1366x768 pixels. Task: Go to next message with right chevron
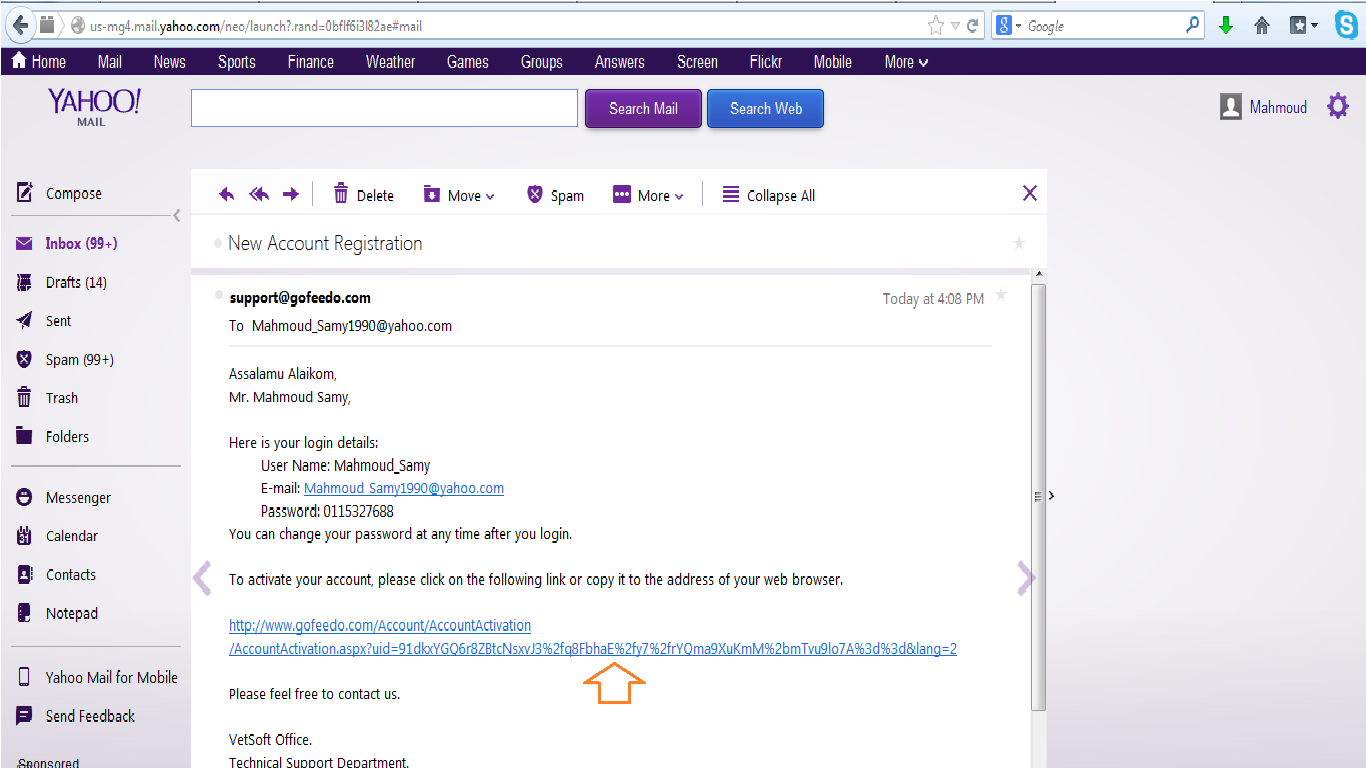coord(1026,578)
